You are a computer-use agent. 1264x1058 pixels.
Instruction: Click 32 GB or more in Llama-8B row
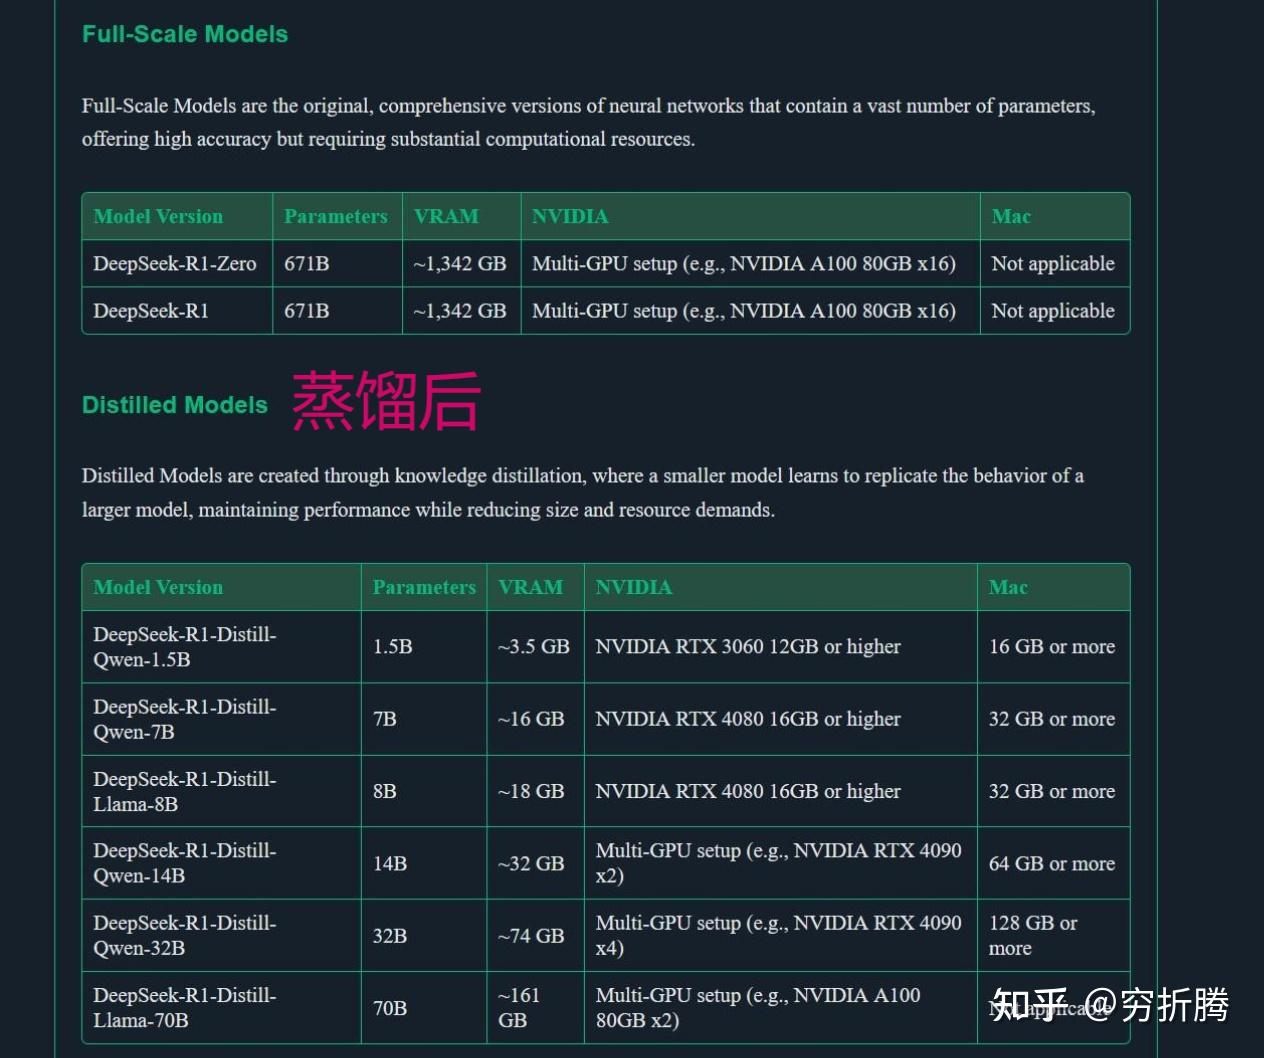pyautogui.click(x=1052, y=791)
